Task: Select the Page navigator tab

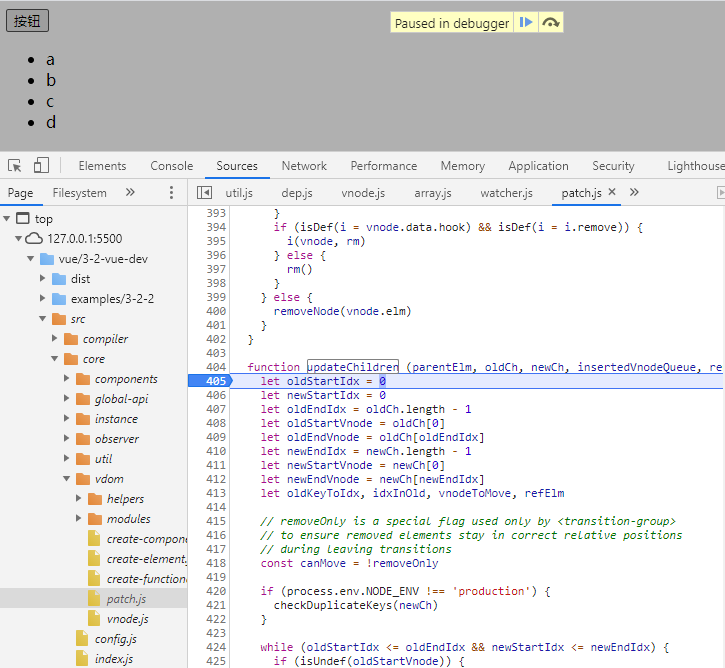Action: tap(20, 193)
